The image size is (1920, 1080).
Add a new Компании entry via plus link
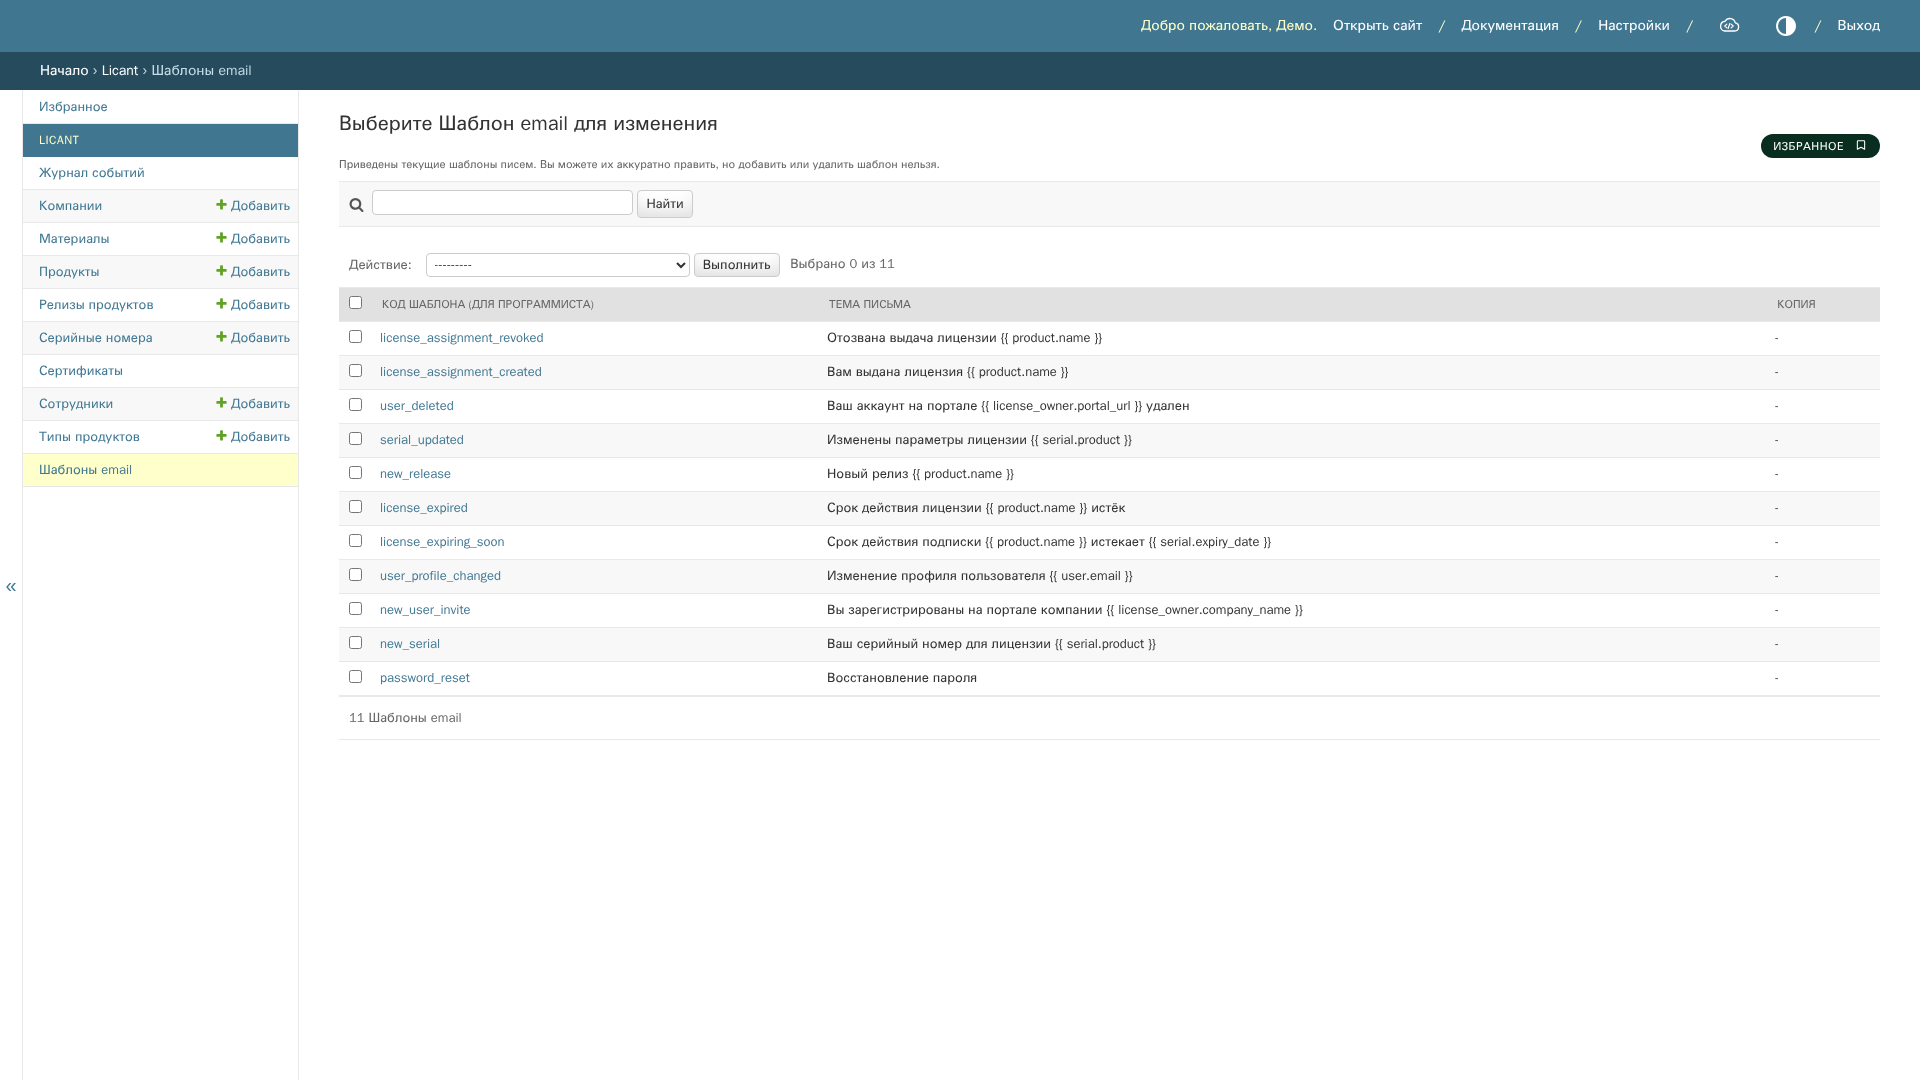tap(253, 206)
